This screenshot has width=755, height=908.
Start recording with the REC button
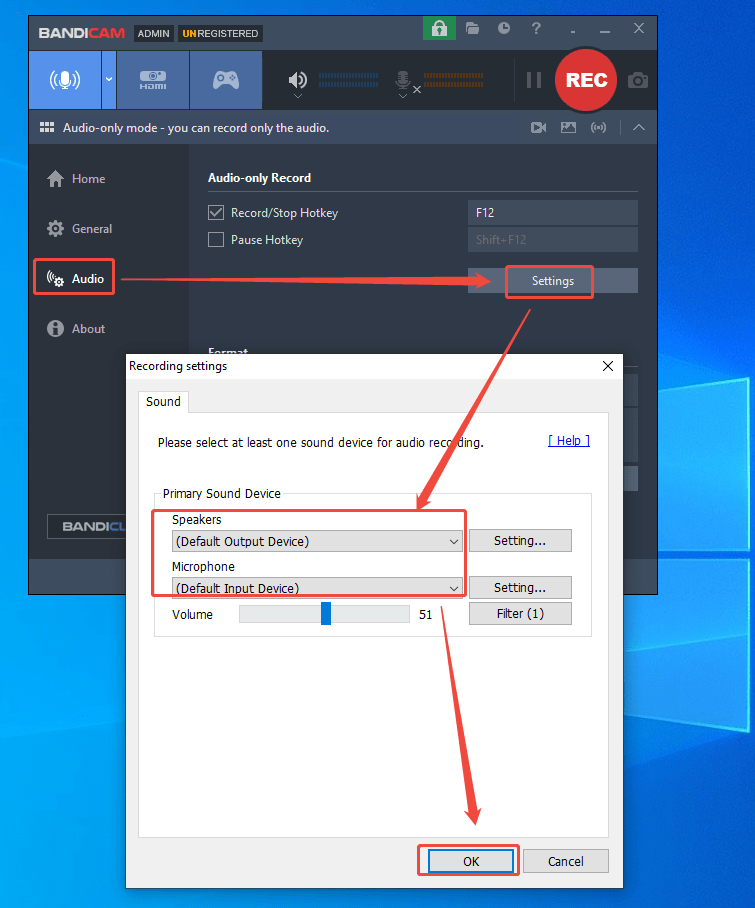[586, 80]
